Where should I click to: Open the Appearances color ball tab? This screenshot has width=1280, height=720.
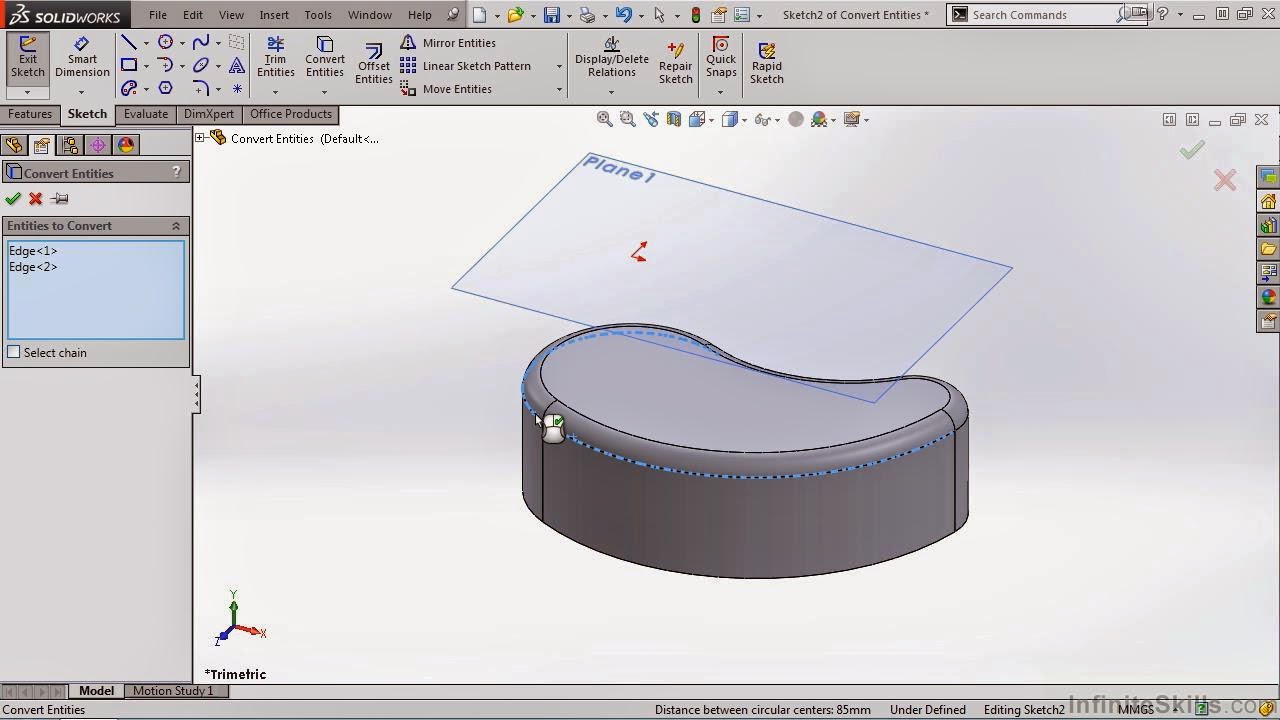[126, 146]
